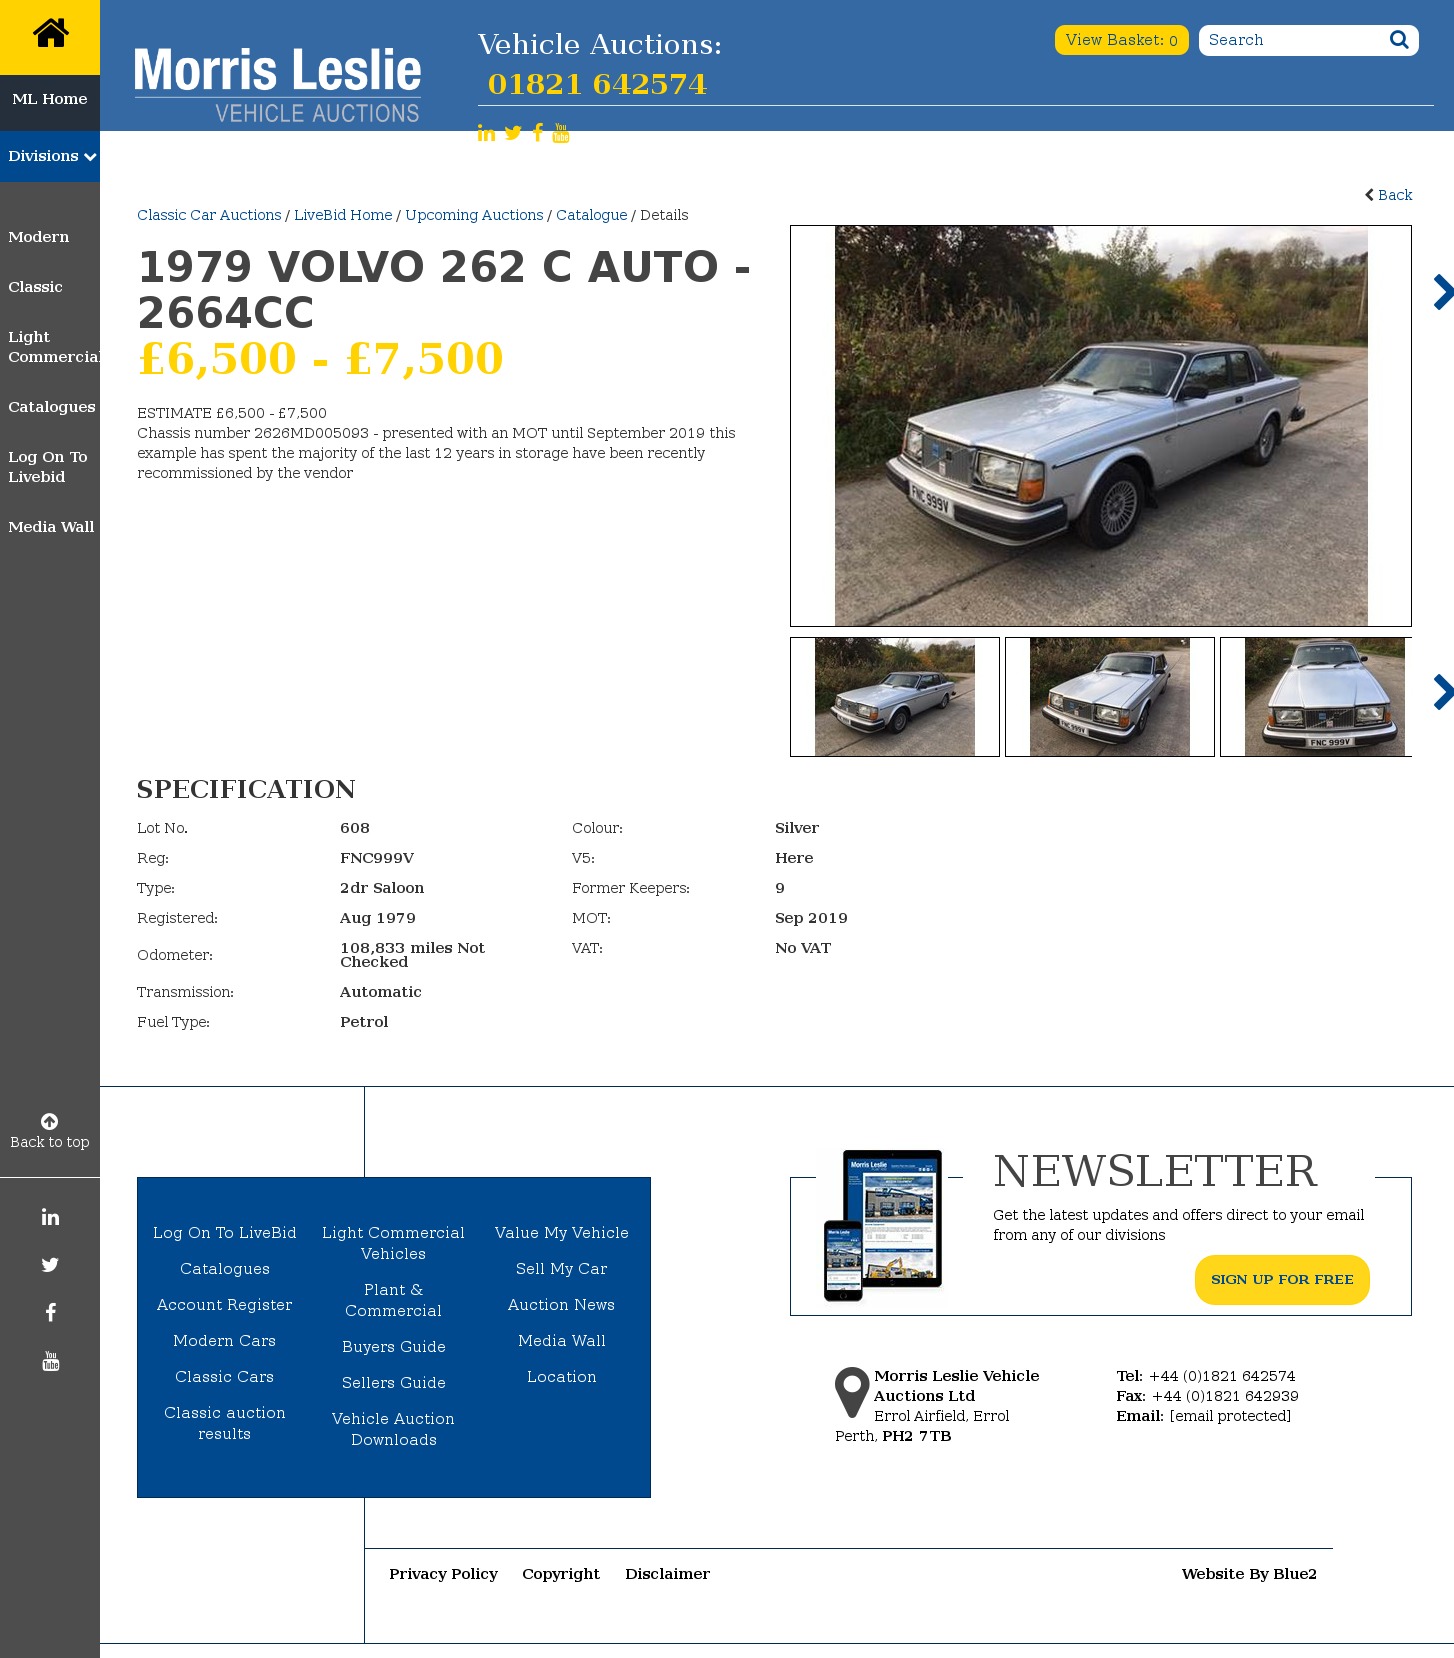Select first side-view car thumbnail
Viewport: 1454px width, 1658px height.
tap(895, 697)
